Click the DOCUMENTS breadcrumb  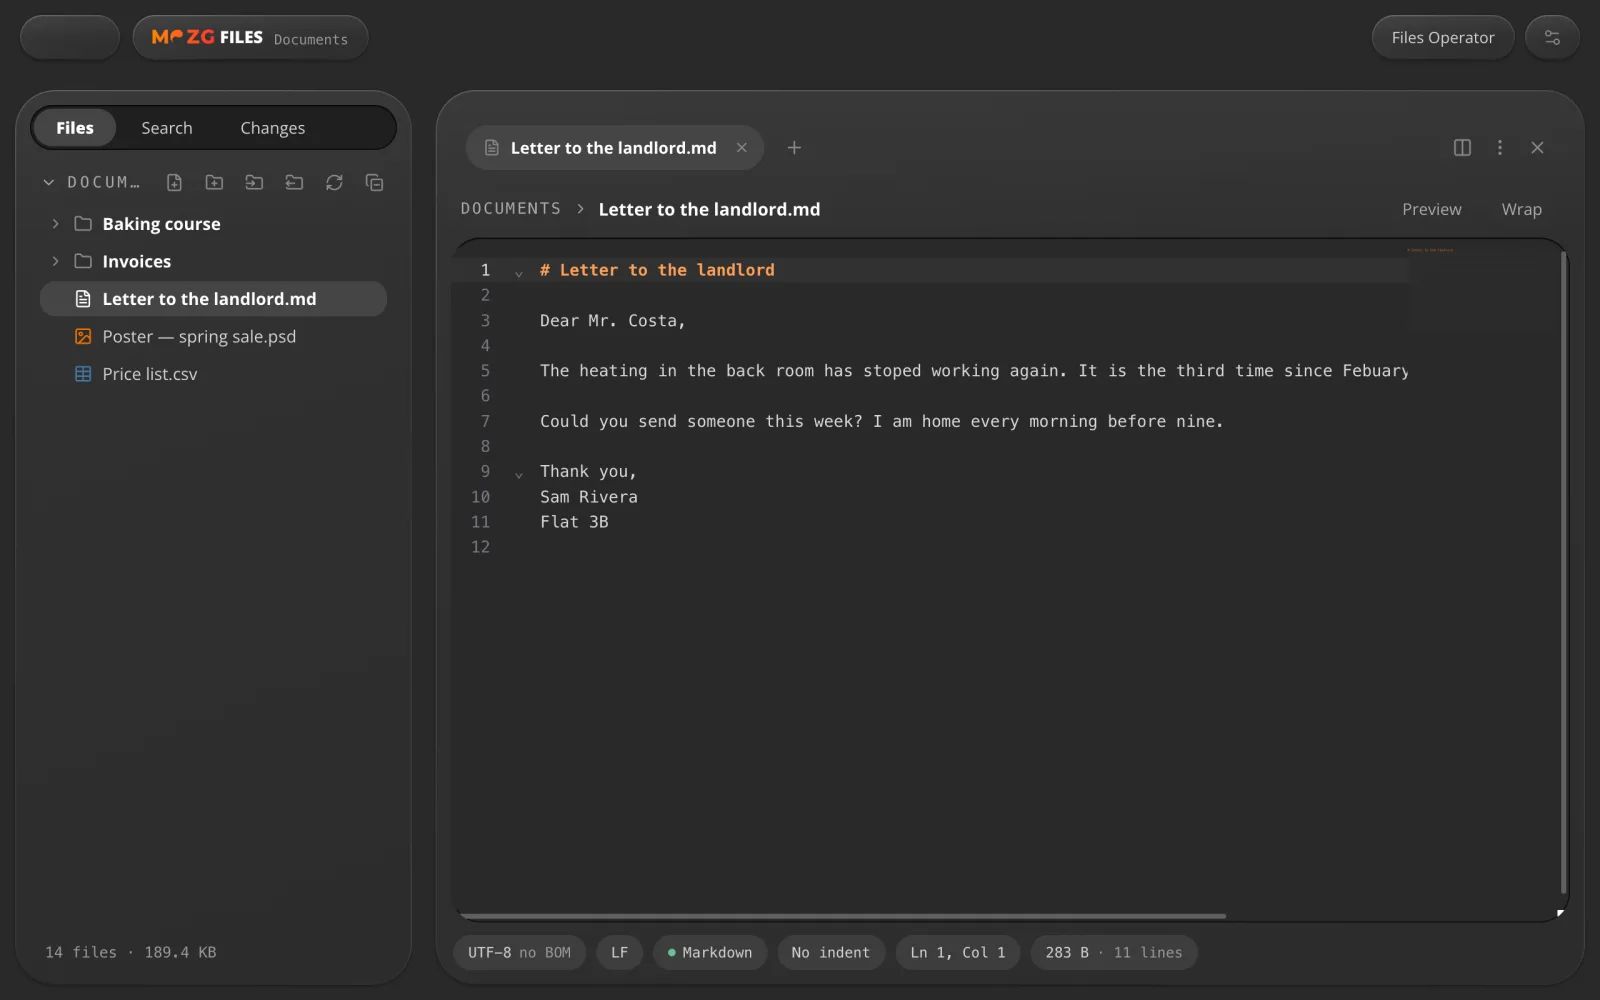click(511, 208)
